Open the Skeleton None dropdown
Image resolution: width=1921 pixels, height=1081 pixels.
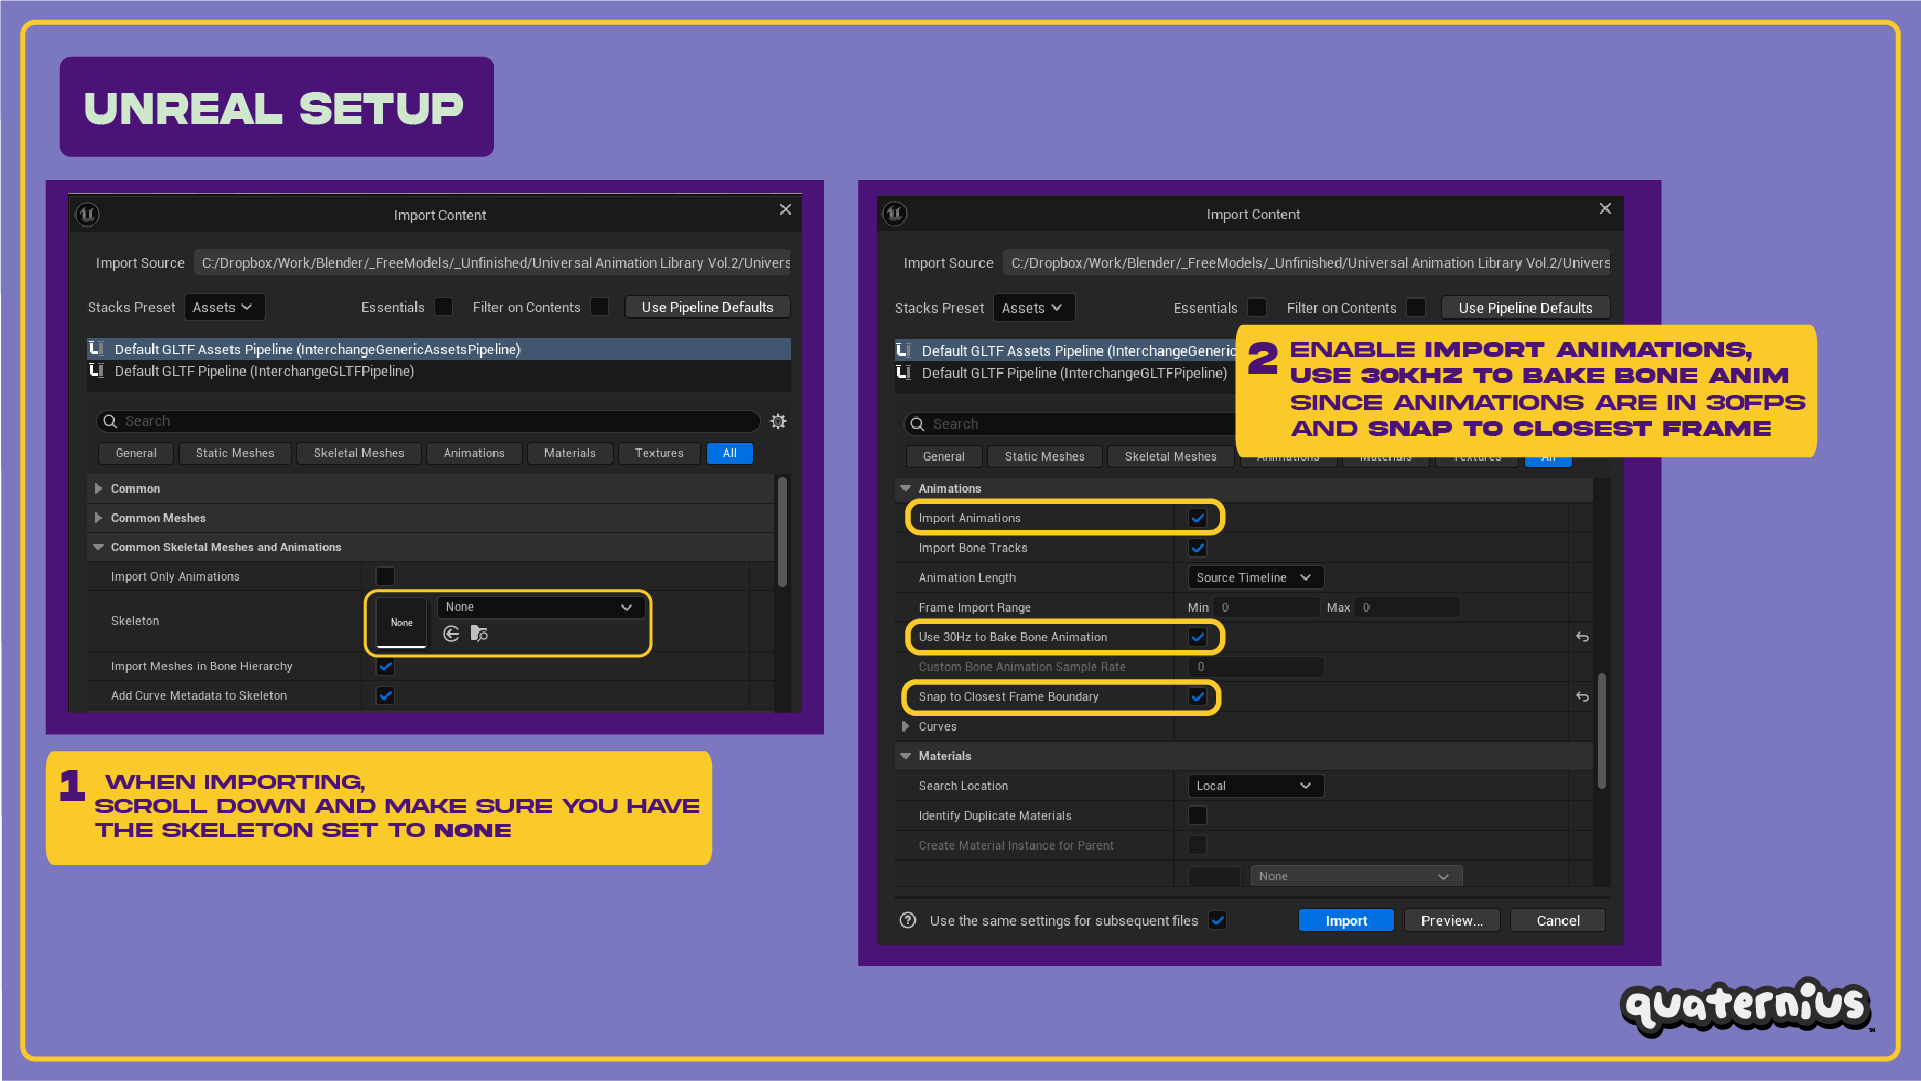click(540, 607)
